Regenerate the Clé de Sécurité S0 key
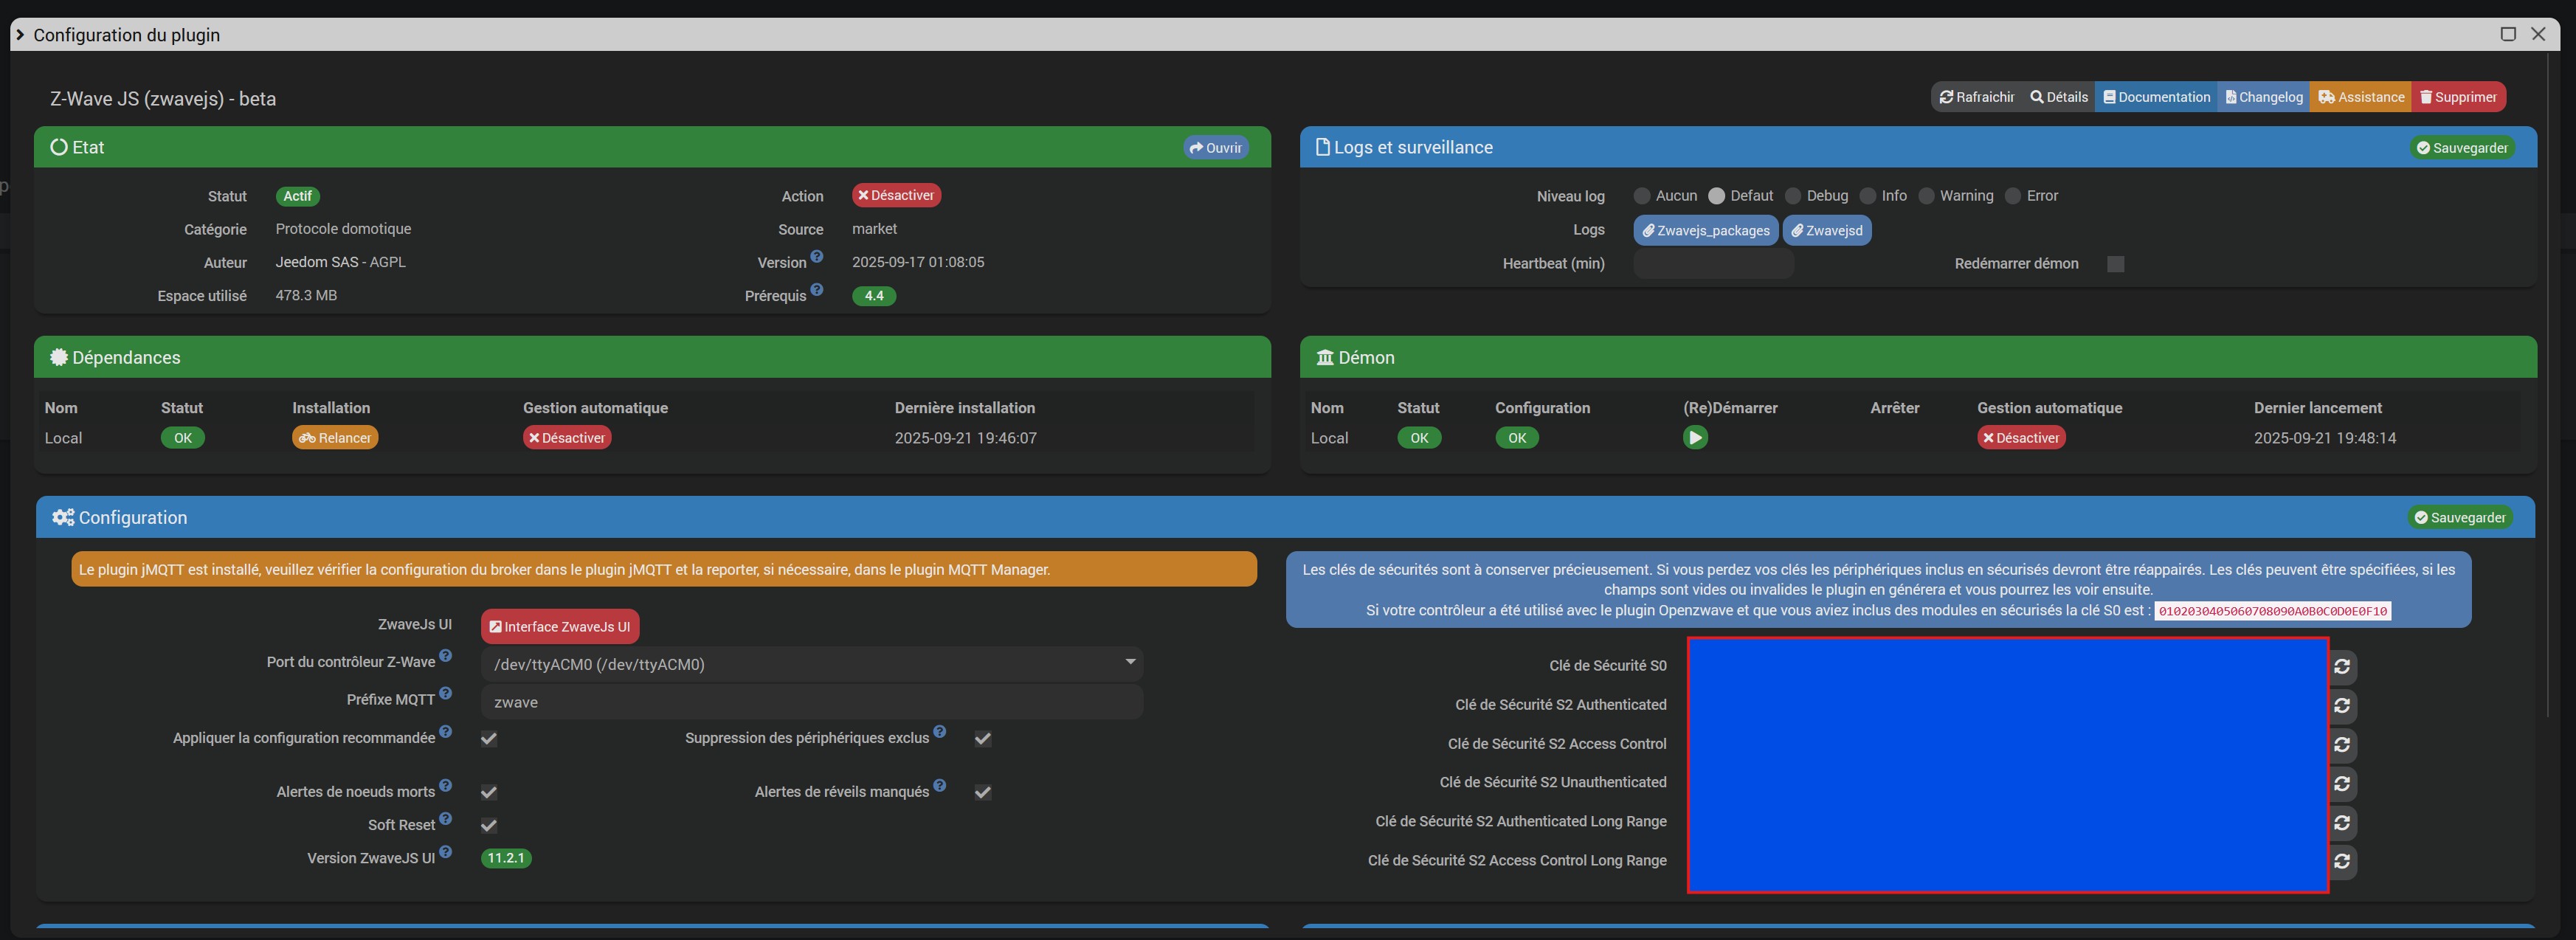 [x=2342, y=666]
